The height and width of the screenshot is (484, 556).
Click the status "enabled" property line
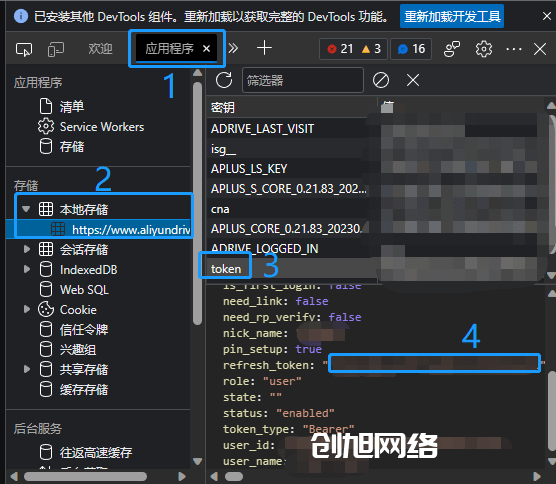(x=278, y=413)
